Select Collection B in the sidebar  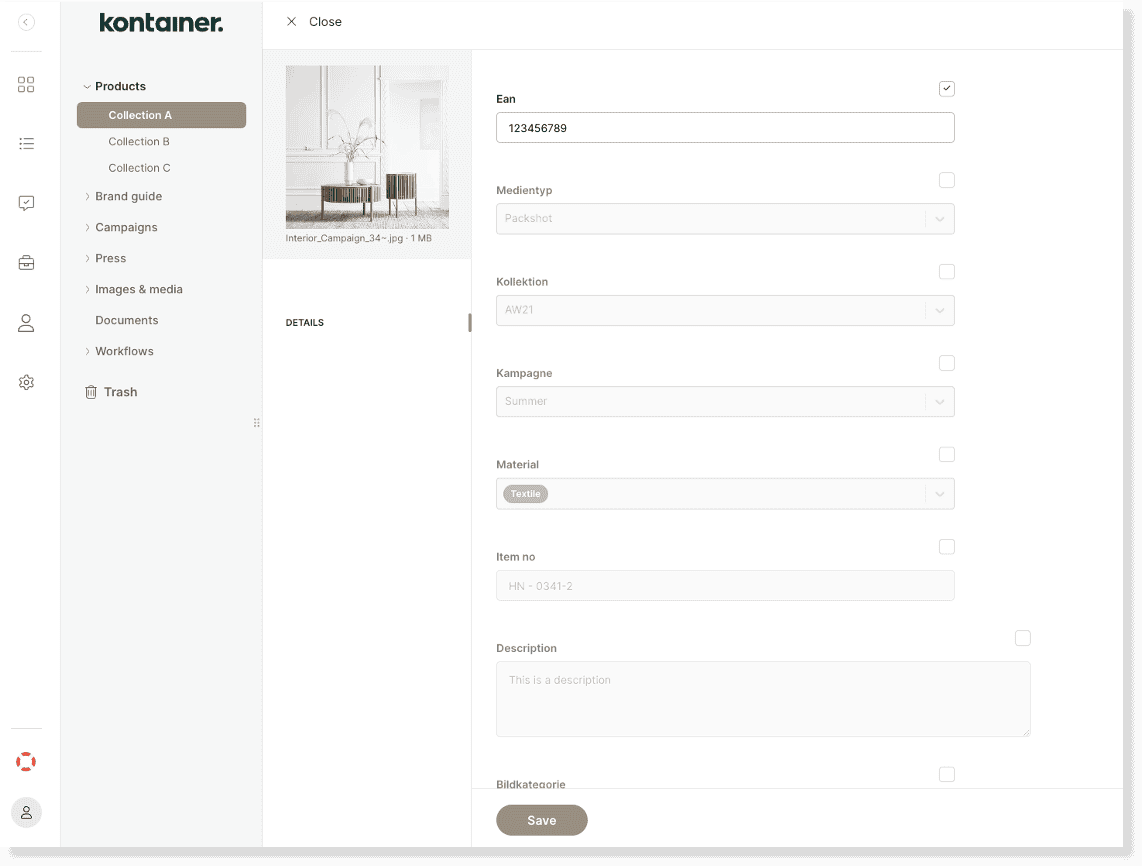[x=139, y=141]
